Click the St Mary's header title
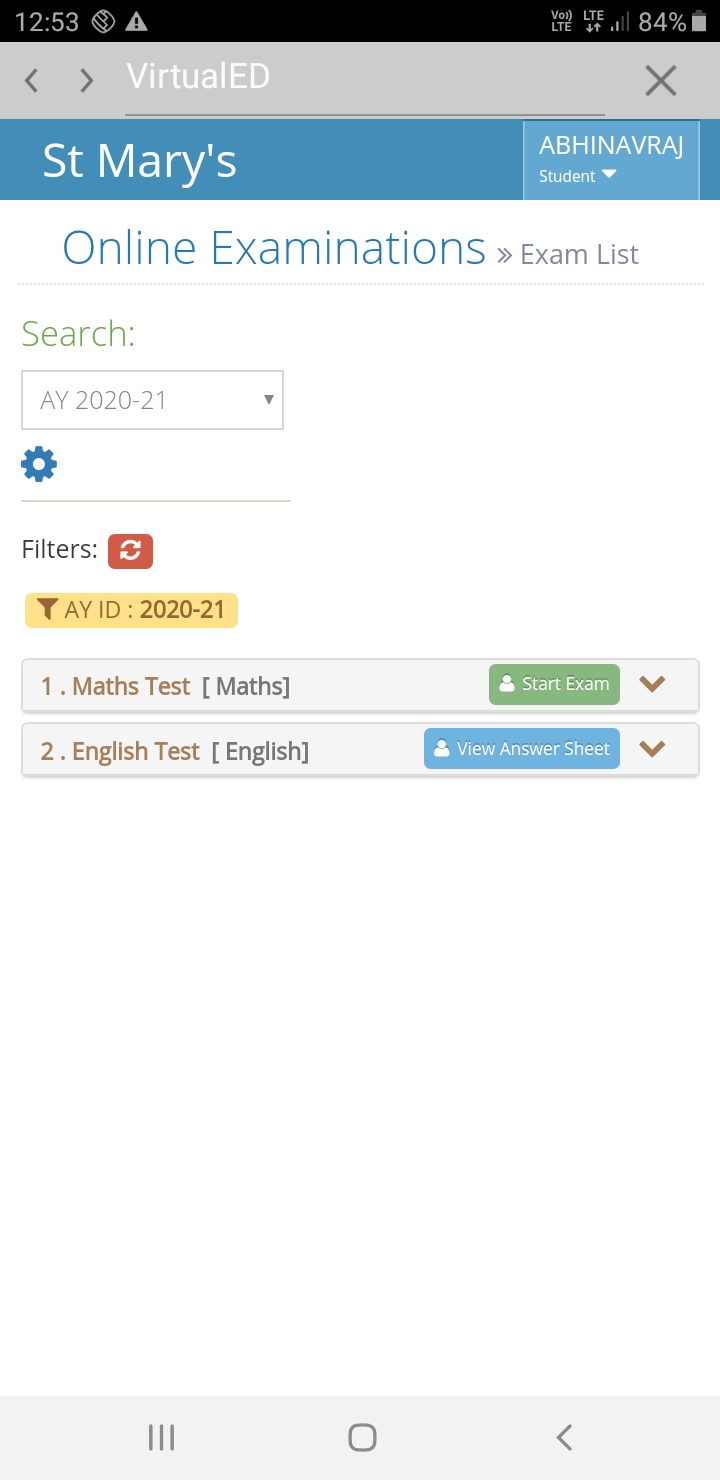This screenshot has width=720, height=1480. point(140,161)
